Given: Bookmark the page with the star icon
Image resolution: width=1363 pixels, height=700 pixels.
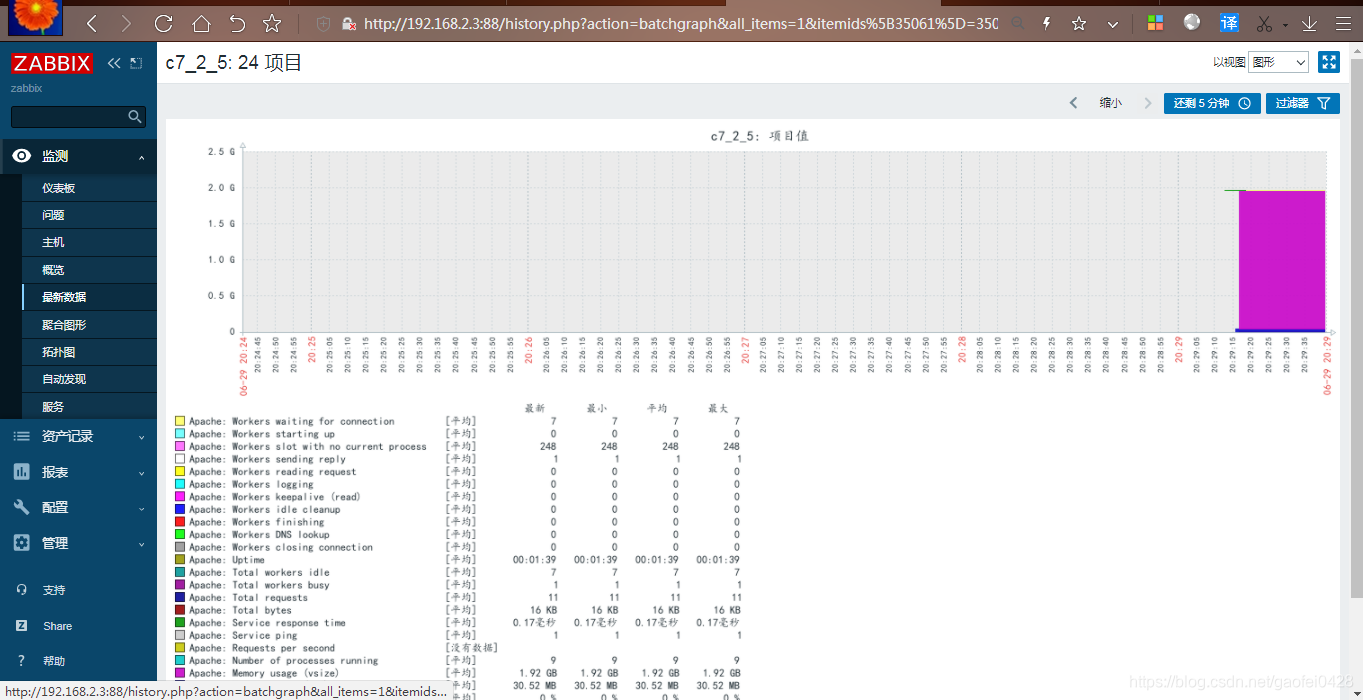Looking at the screenshot, I should (x=272, y=23).
